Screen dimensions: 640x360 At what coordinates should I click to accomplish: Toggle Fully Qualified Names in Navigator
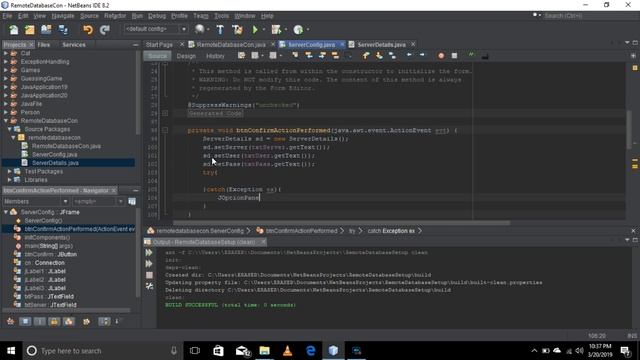(x=87, y=322)
